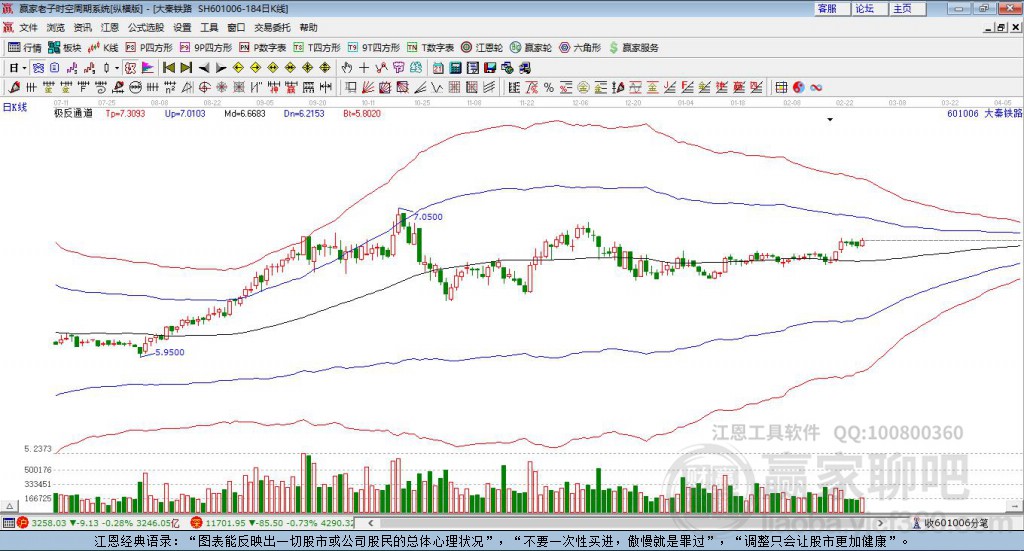Screen dimensions: 1024x551
Task: Click the 7.0500 high price marker
Action: pos(428,217)
